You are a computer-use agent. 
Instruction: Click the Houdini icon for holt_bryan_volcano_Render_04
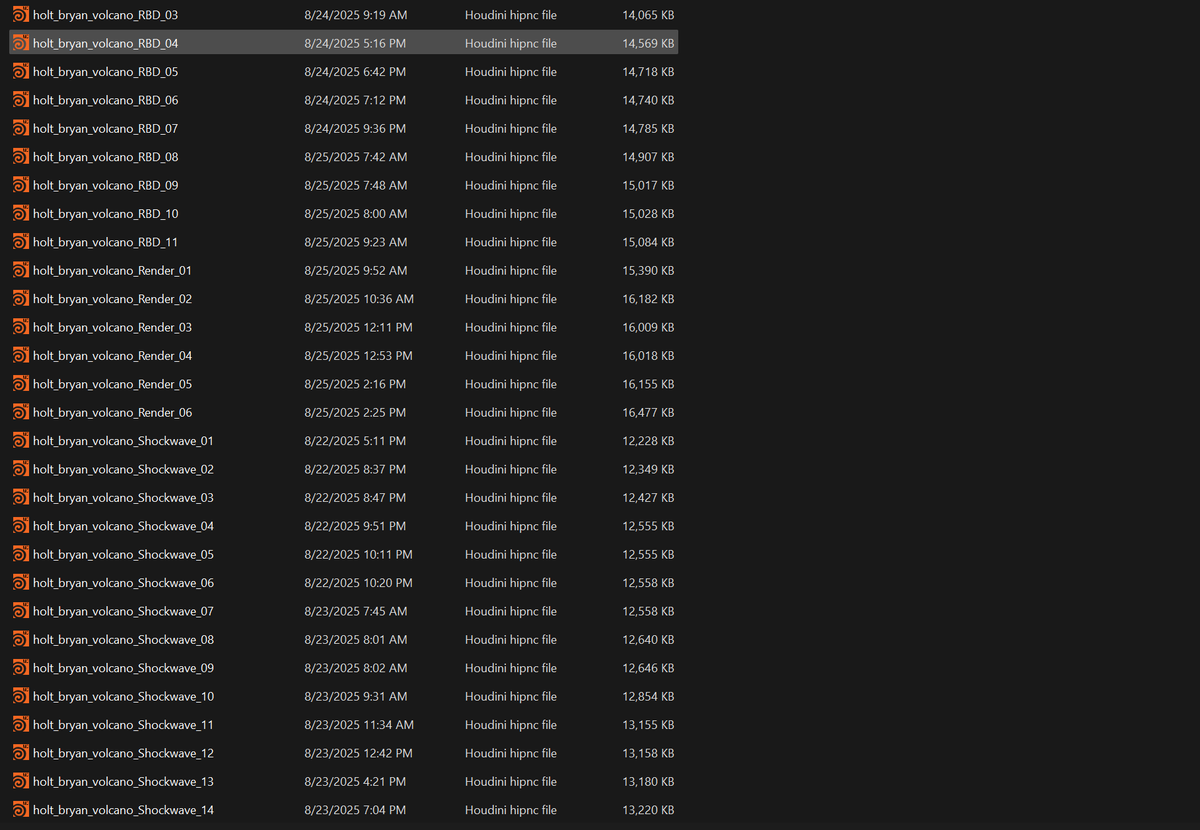(x=21, y=355)
